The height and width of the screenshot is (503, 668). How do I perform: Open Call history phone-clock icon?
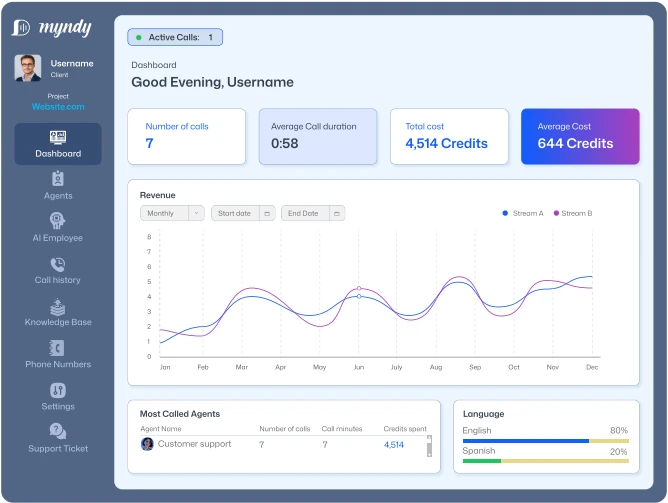coord(58,264)
